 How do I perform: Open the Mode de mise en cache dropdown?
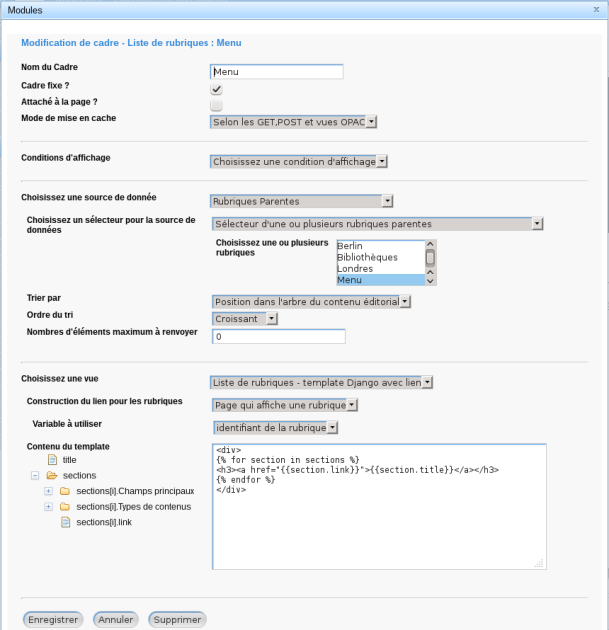point(293,122)
